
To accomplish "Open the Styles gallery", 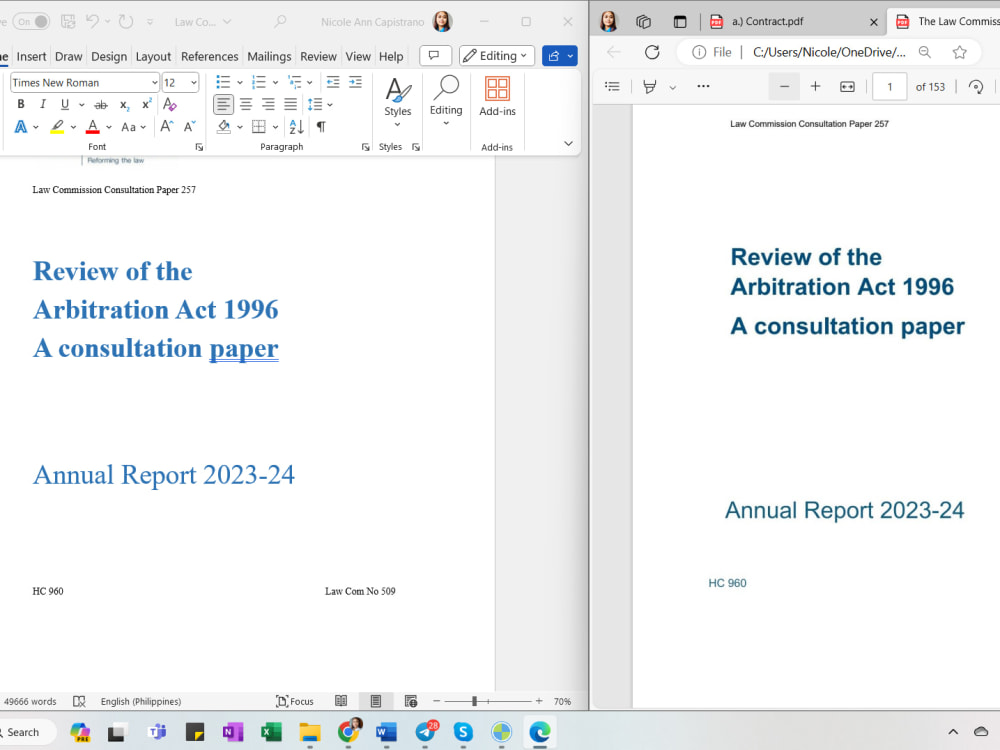I will pyautogui.click(x=397, y=101).
